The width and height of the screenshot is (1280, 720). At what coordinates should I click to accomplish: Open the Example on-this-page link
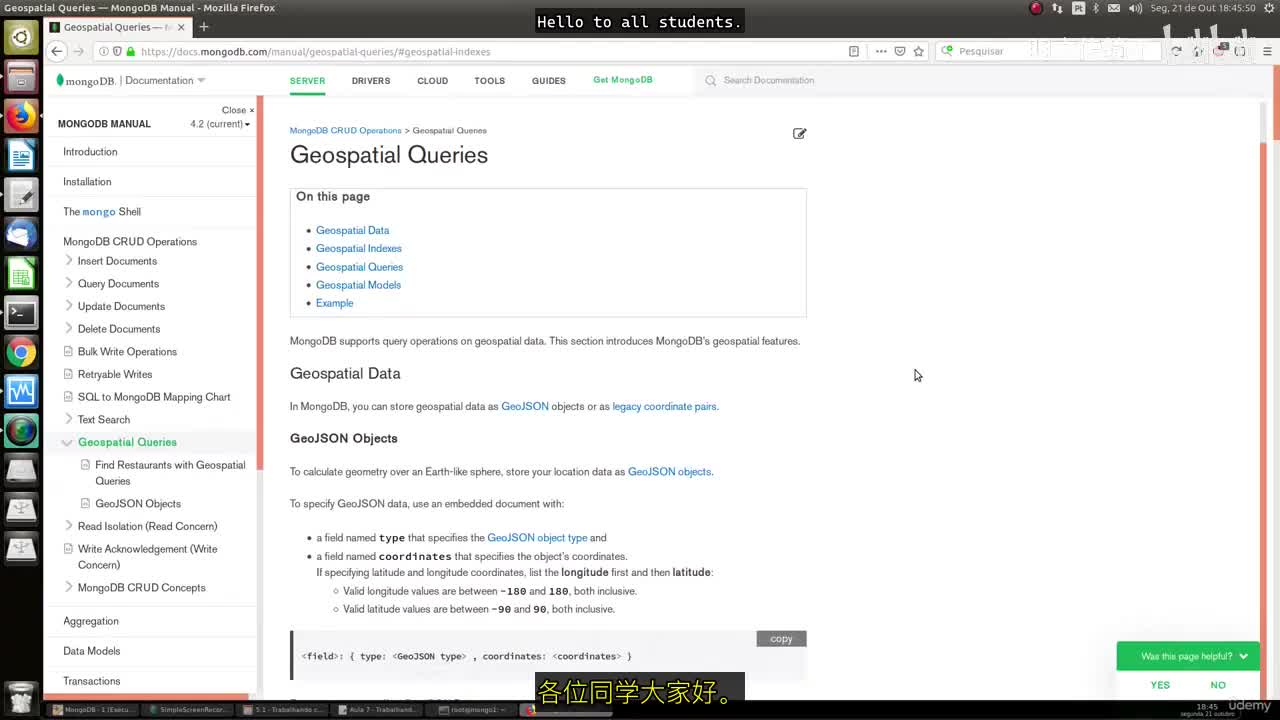click(334, 303)
